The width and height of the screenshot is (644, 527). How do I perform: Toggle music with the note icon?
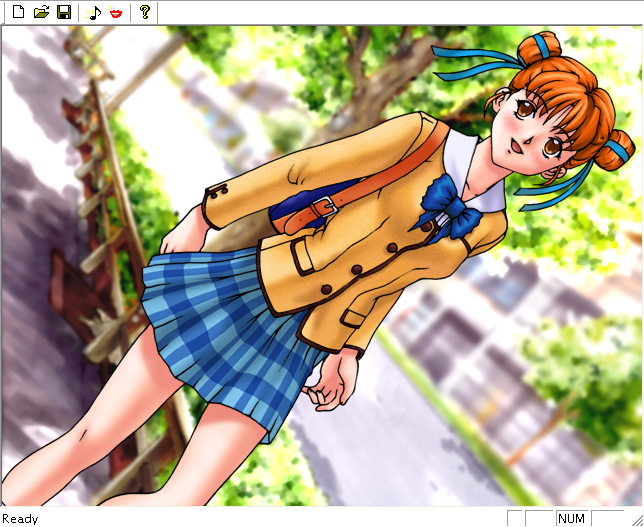[94, 12]
